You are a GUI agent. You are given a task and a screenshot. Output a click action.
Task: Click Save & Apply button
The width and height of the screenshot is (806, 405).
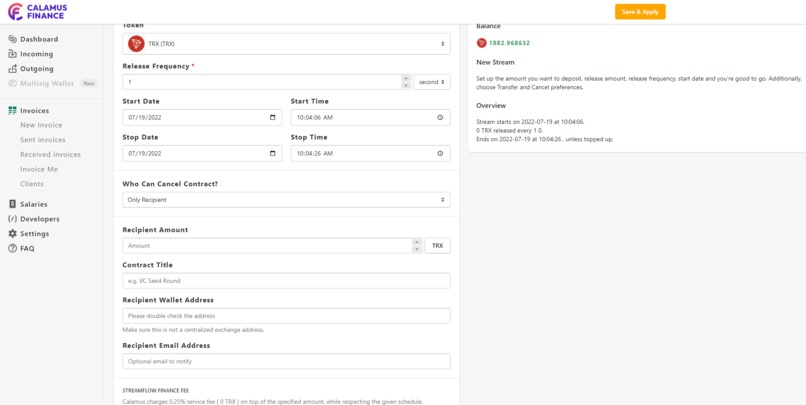[640, 12]
